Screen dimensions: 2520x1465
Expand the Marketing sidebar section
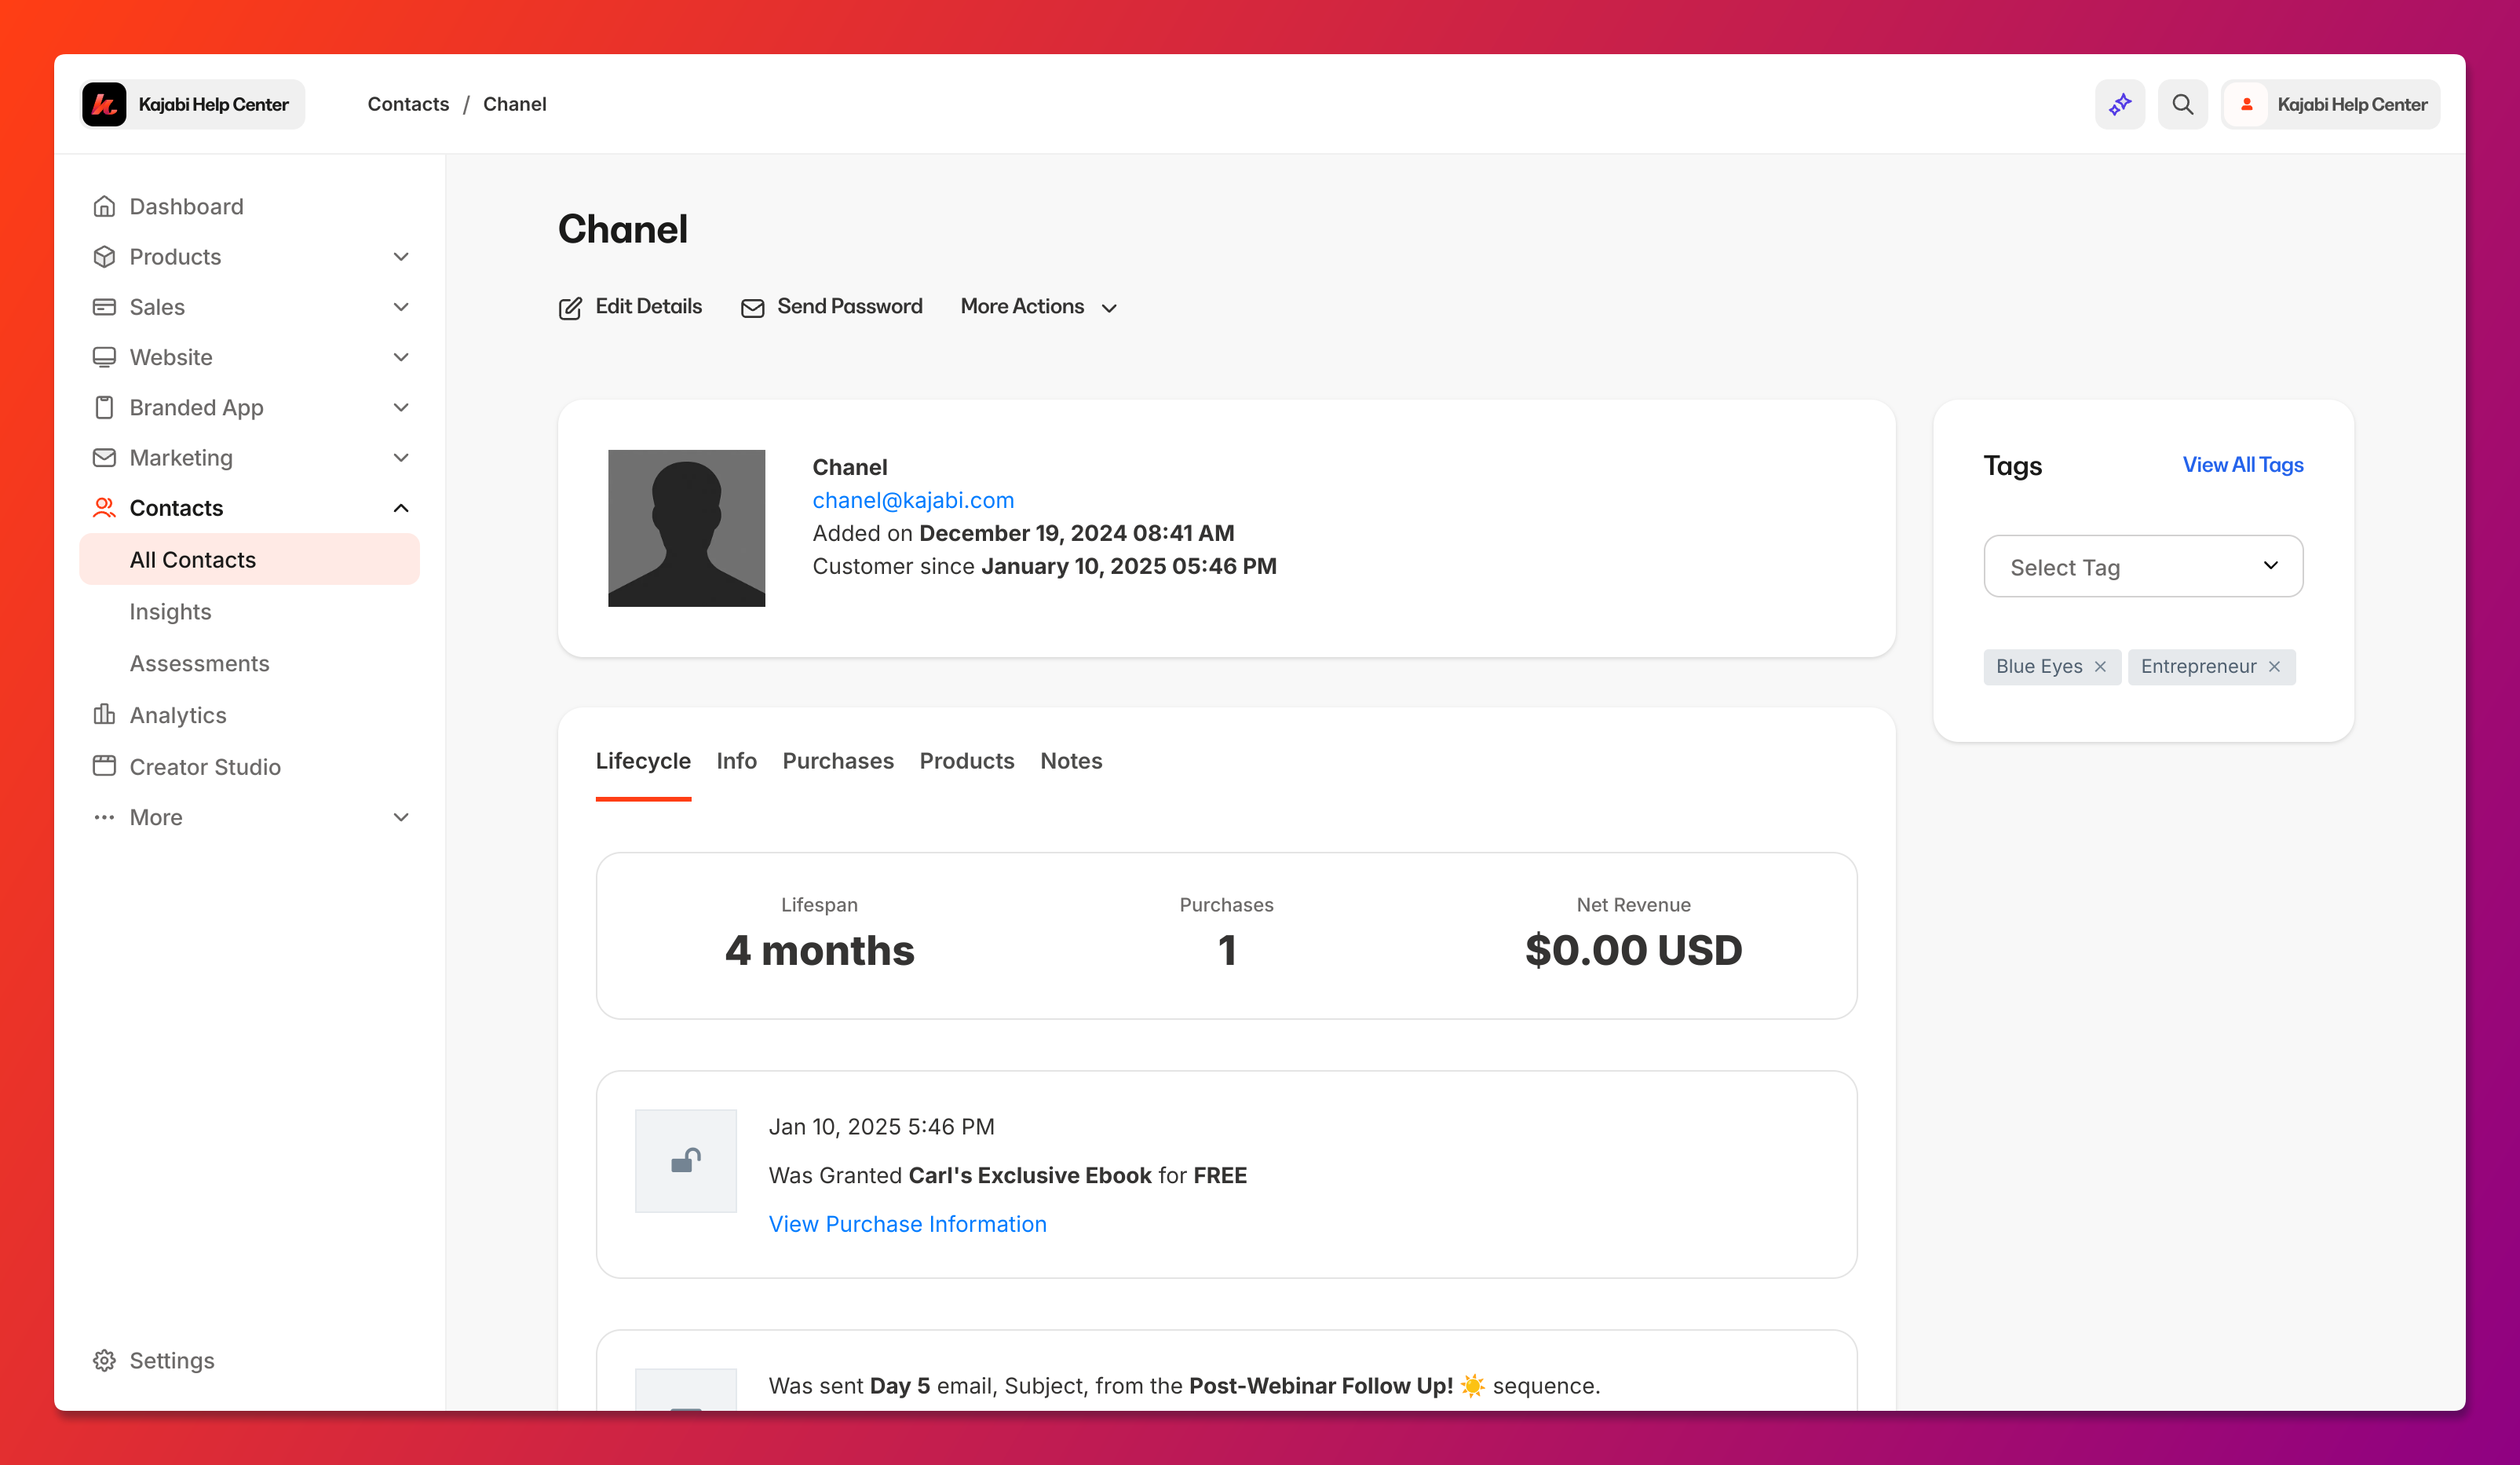pyautogui.click(x=401, y=458)
